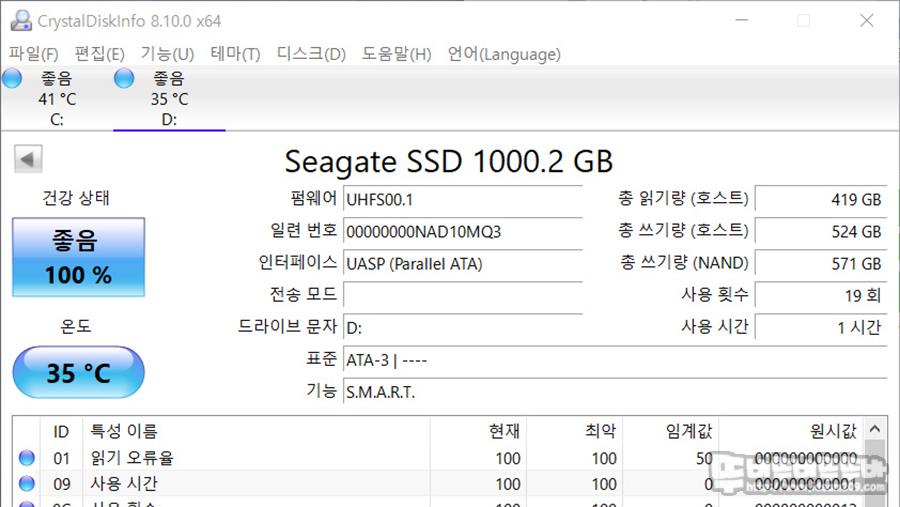Click the interface field UASP (Parallel ATA)
Viewport: 900px width, 507px height.
(463, 264)
